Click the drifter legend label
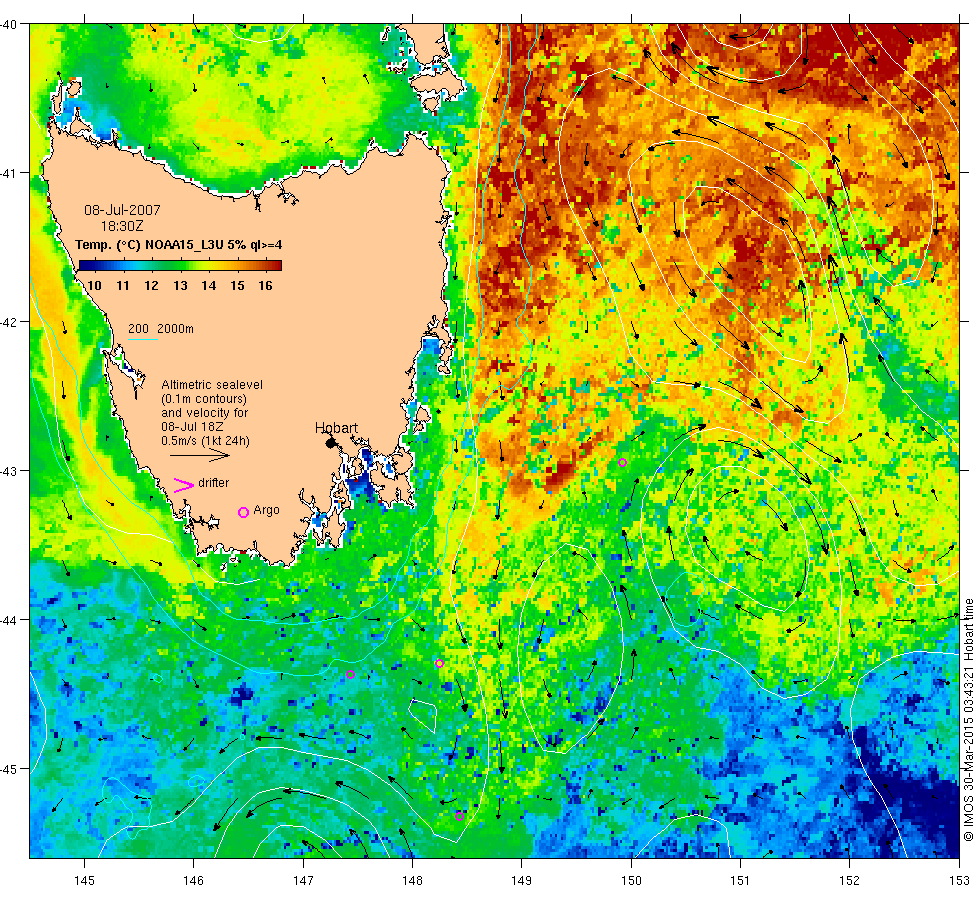This screenshot has width=980, height=900. (213, 483)
